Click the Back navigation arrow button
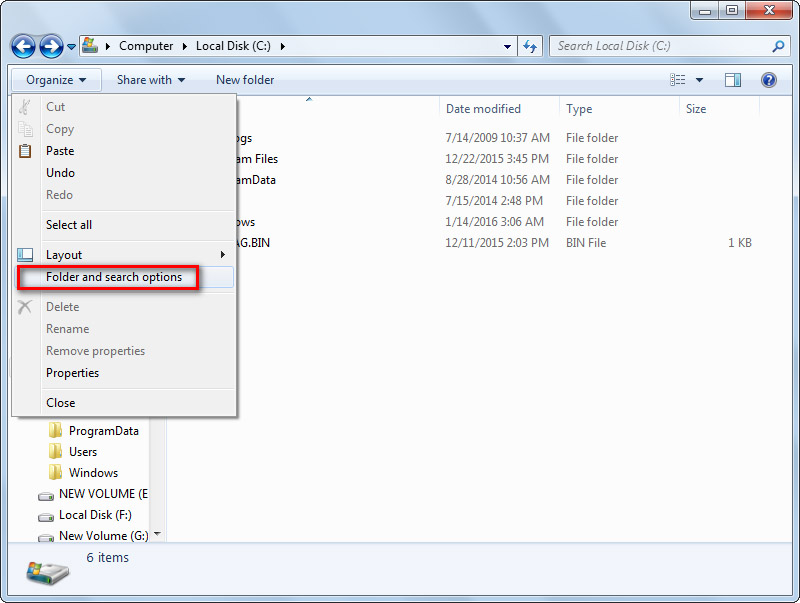This screenshot has width=800, height=603. point(24,46)
